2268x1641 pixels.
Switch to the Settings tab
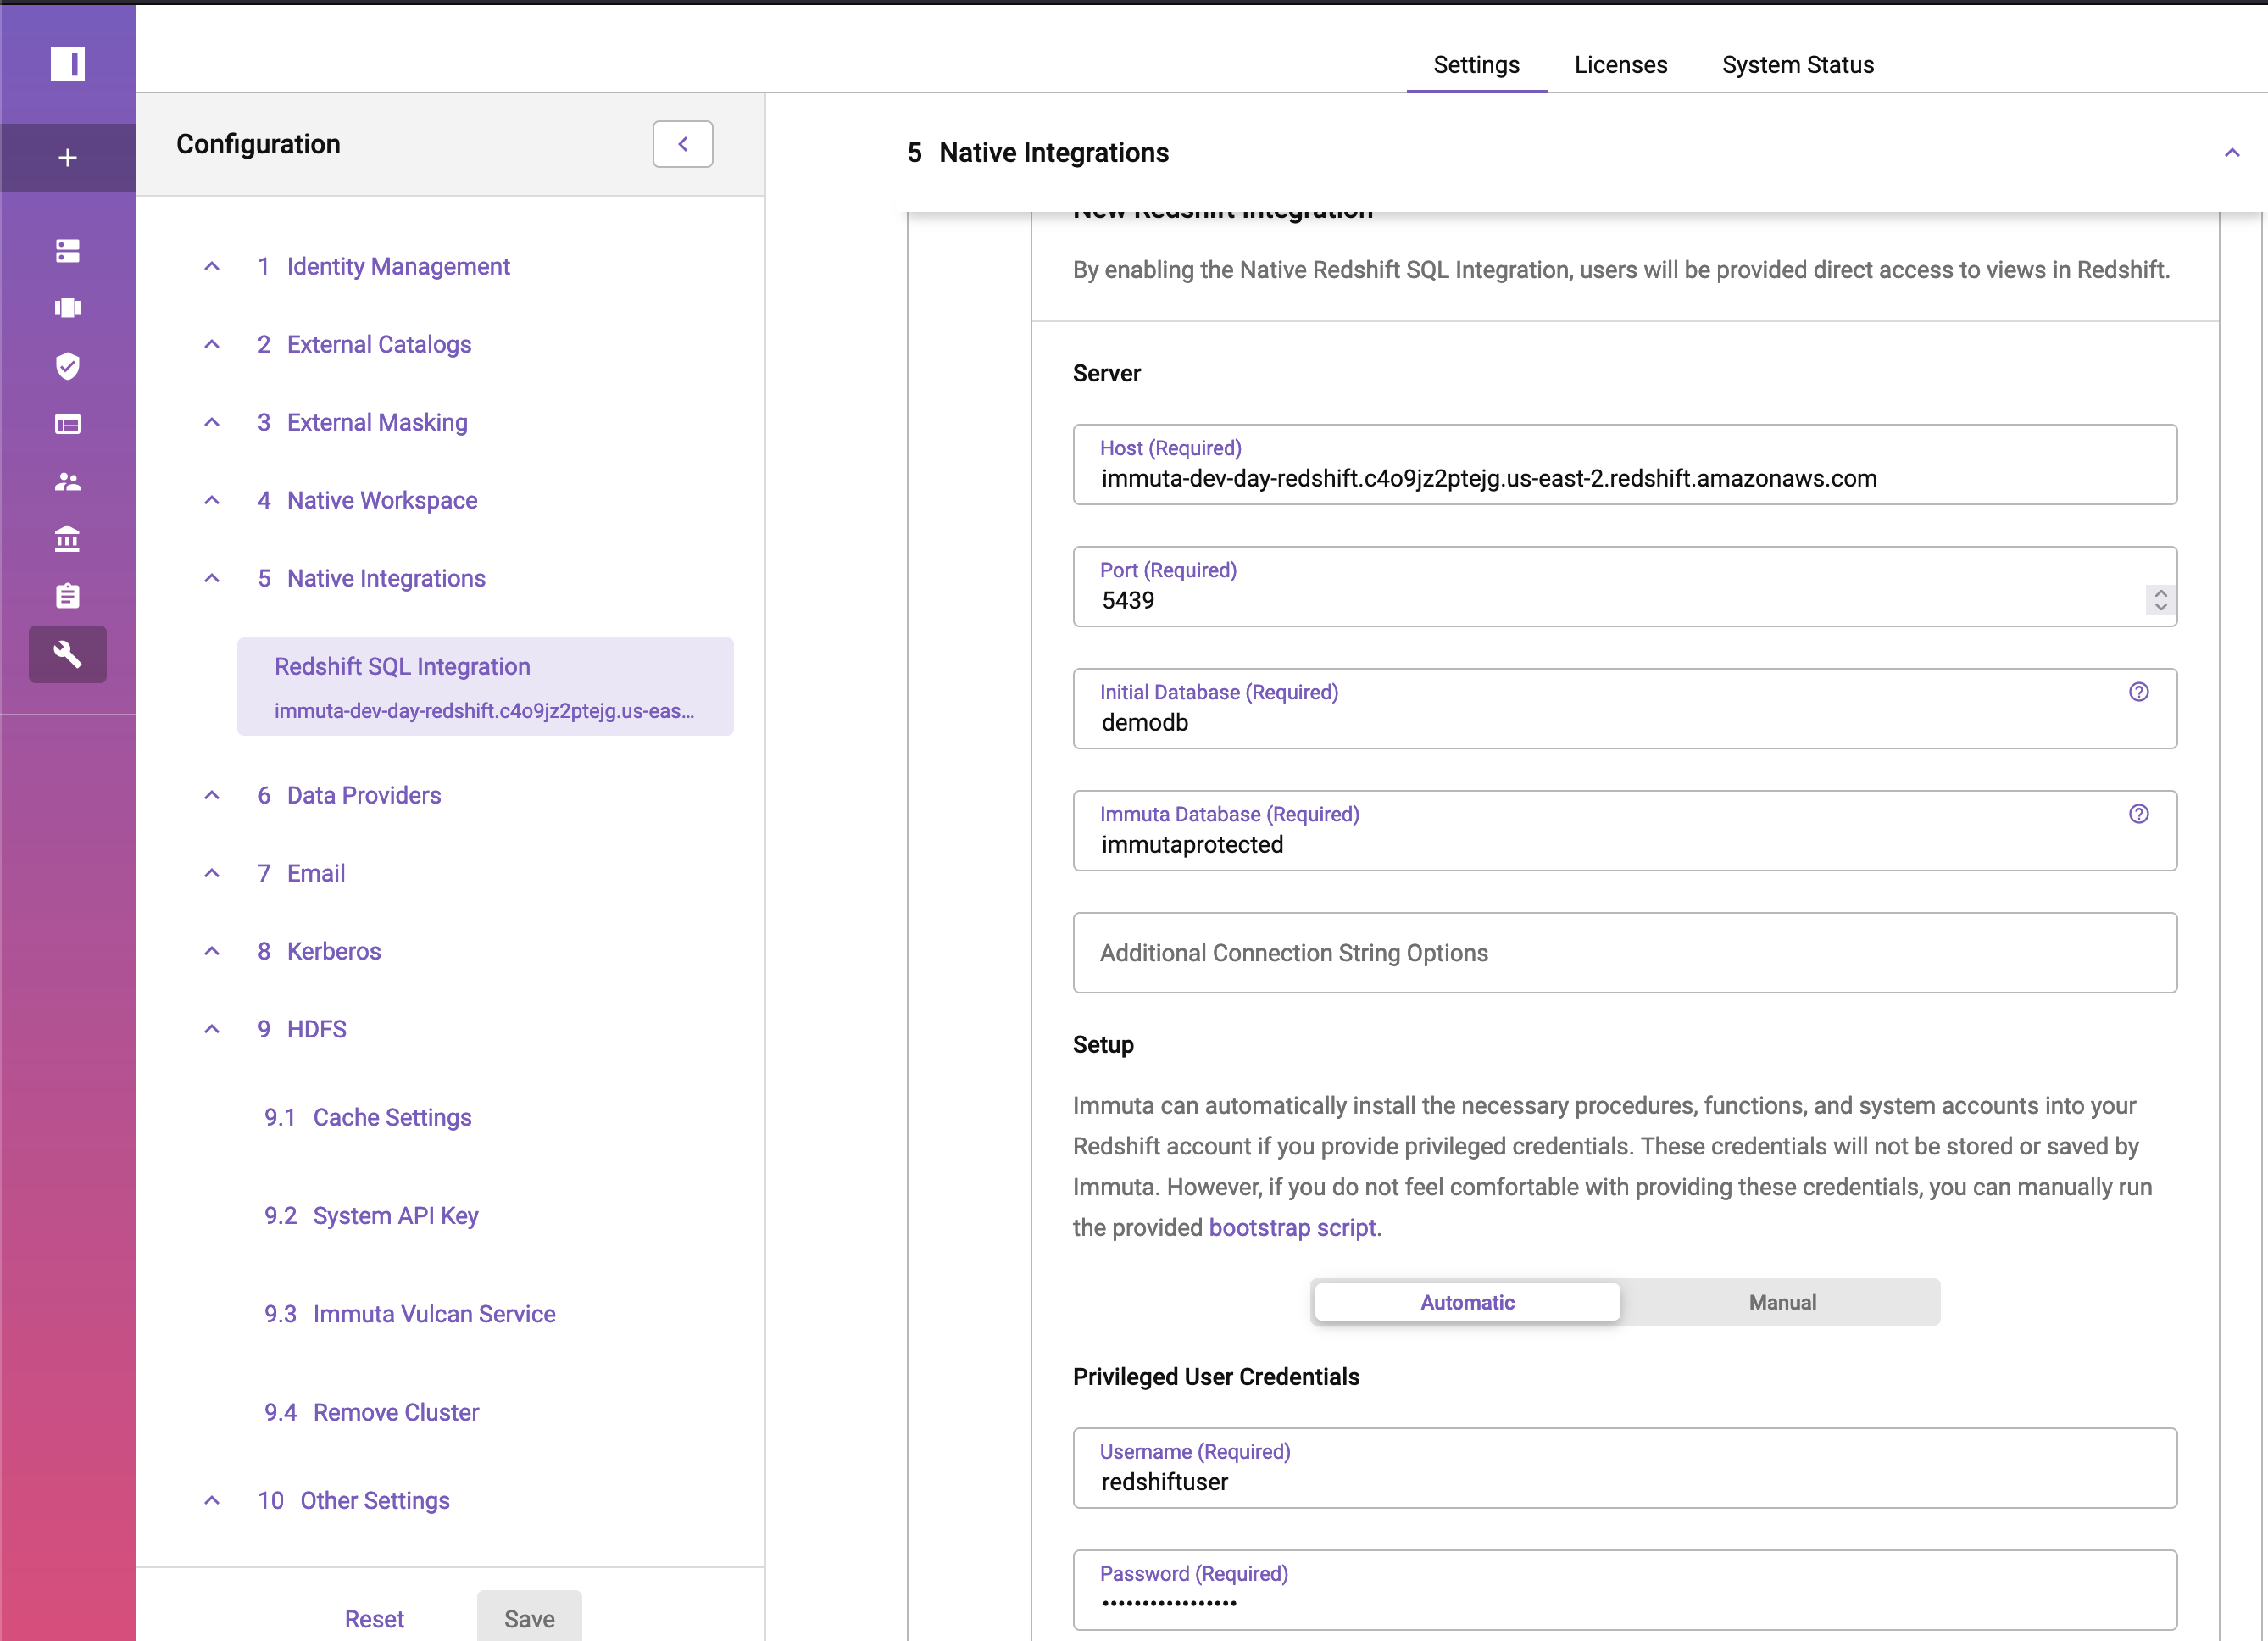coord(1476,65)
